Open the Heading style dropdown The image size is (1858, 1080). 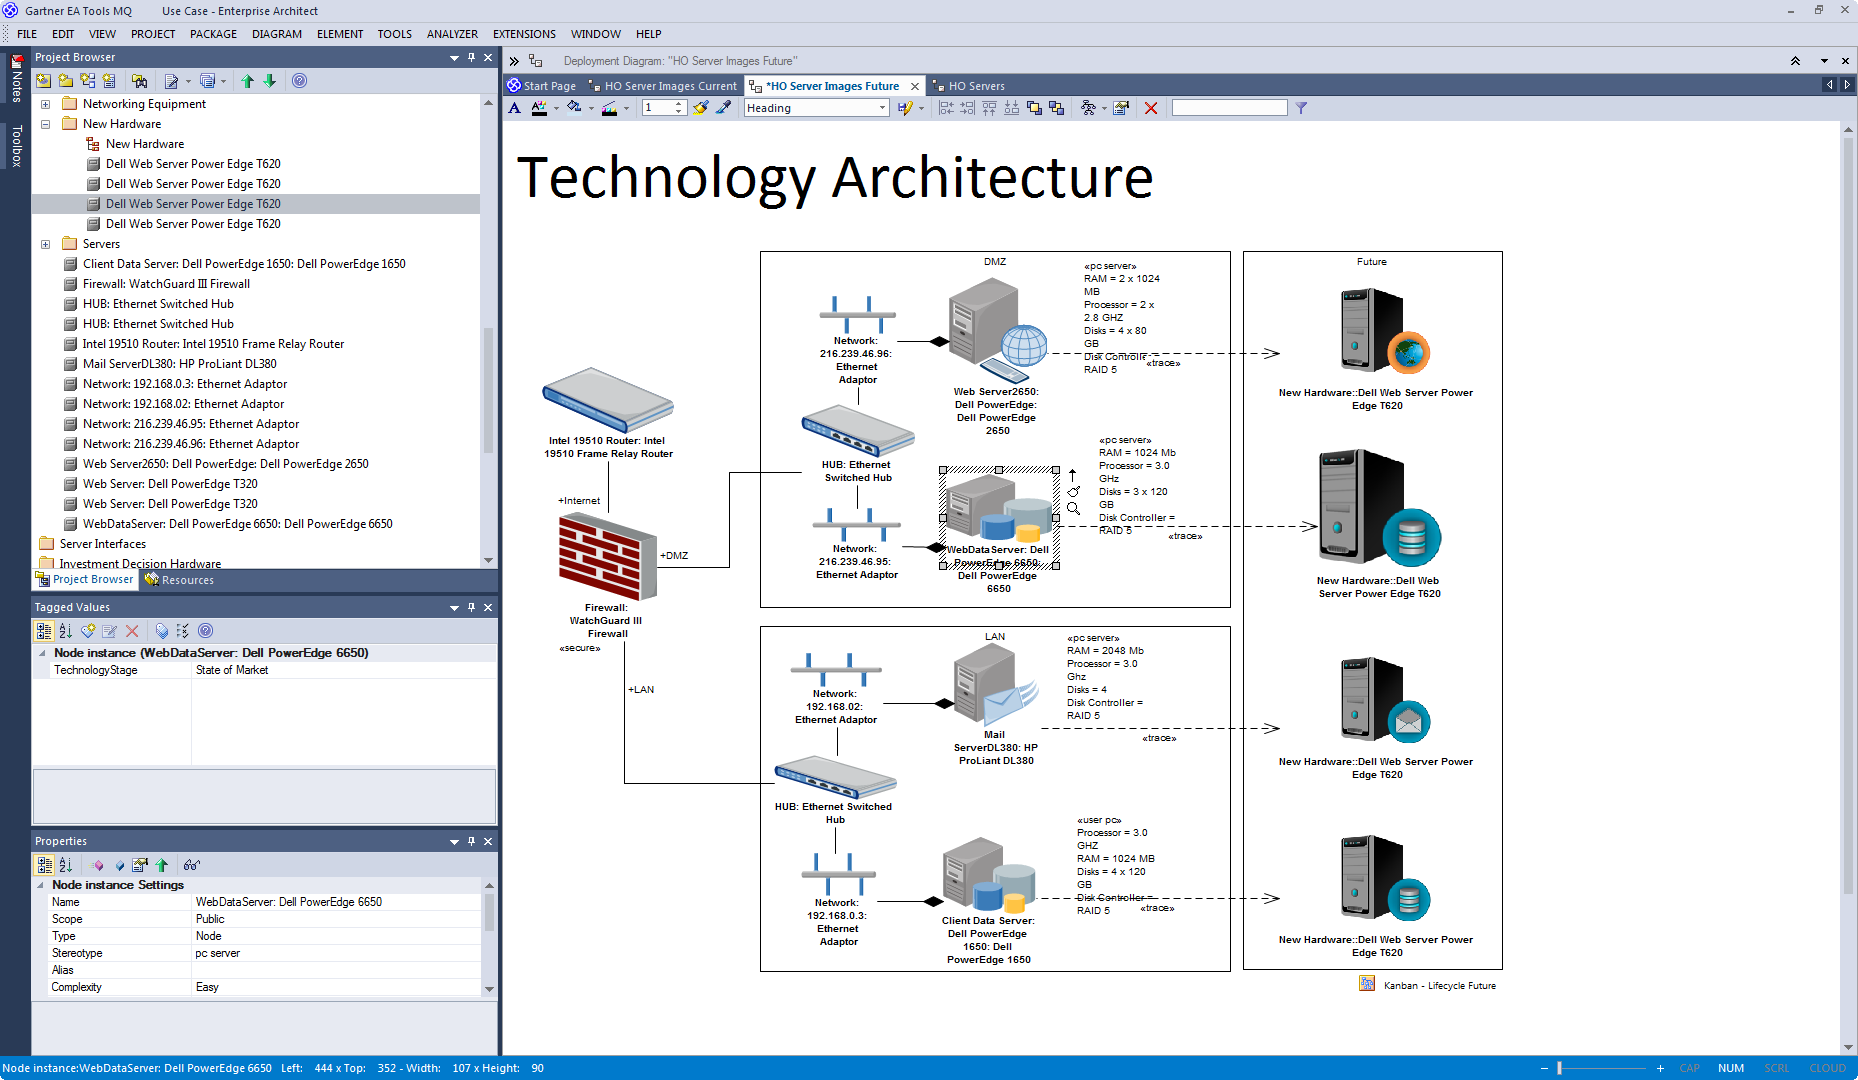884,108
